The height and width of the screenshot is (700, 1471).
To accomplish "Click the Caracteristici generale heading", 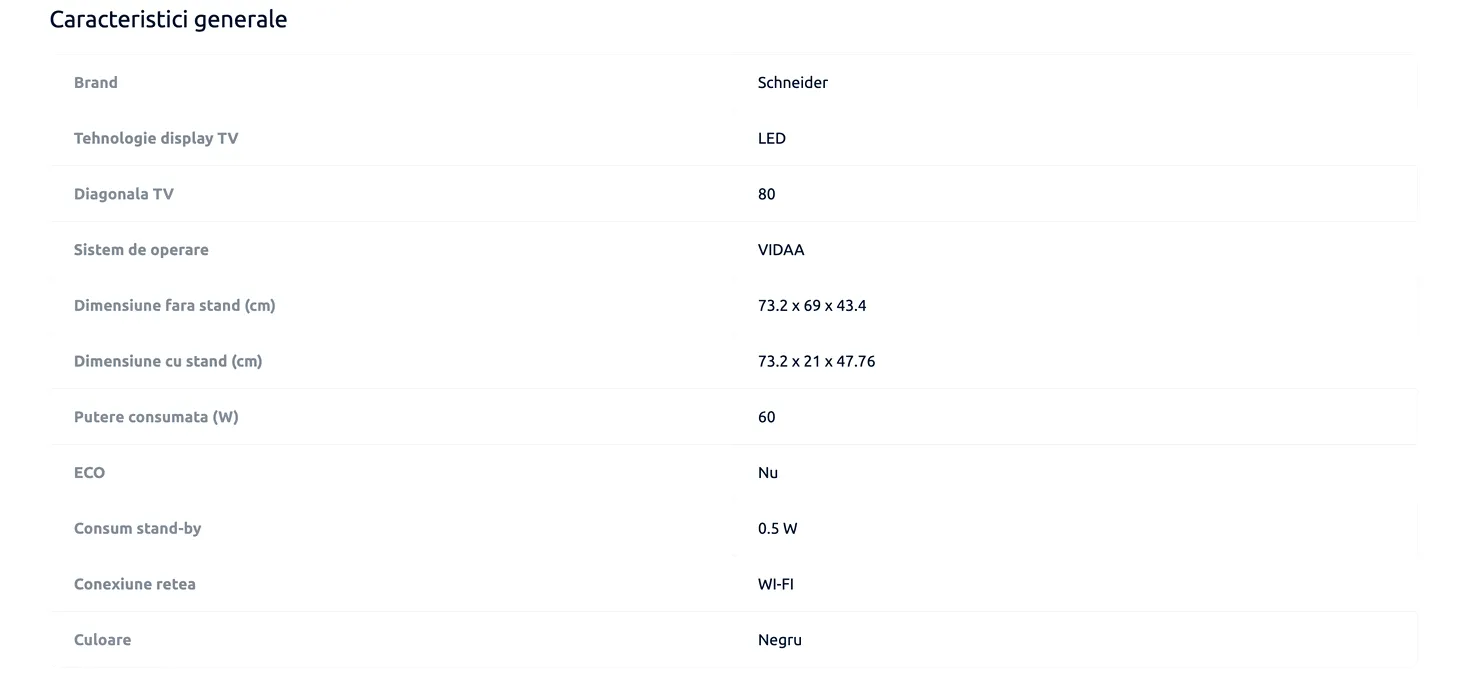I will tap(168, 19).
